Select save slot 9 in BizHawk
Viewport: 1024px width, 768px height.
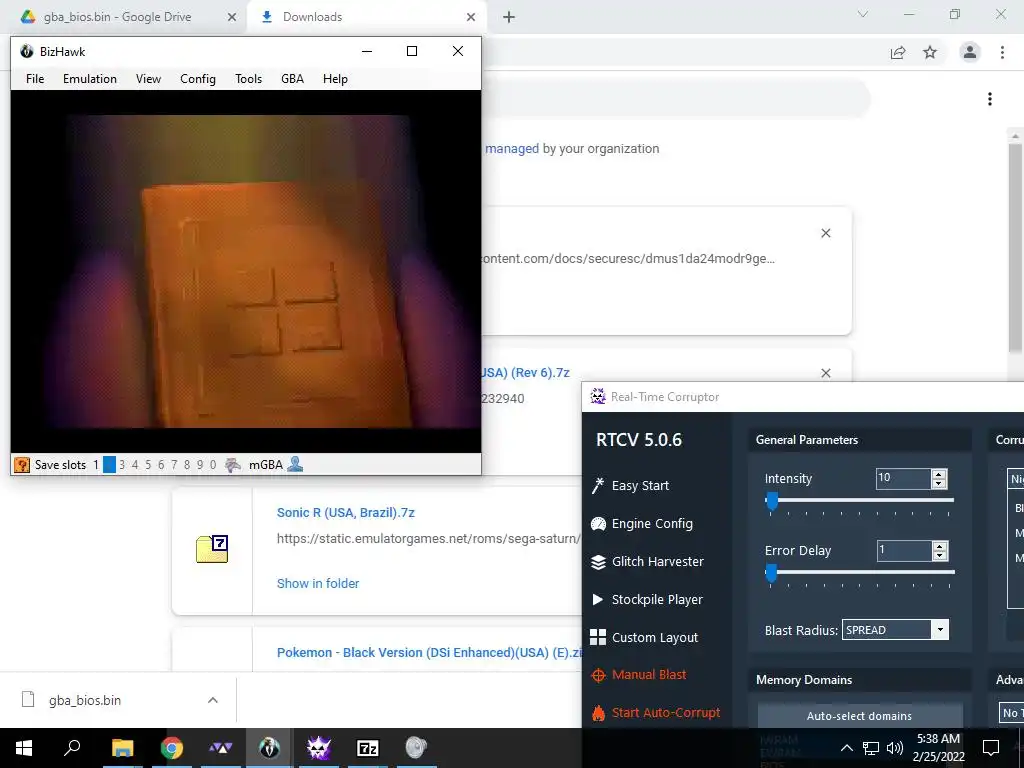pos(200,465)
